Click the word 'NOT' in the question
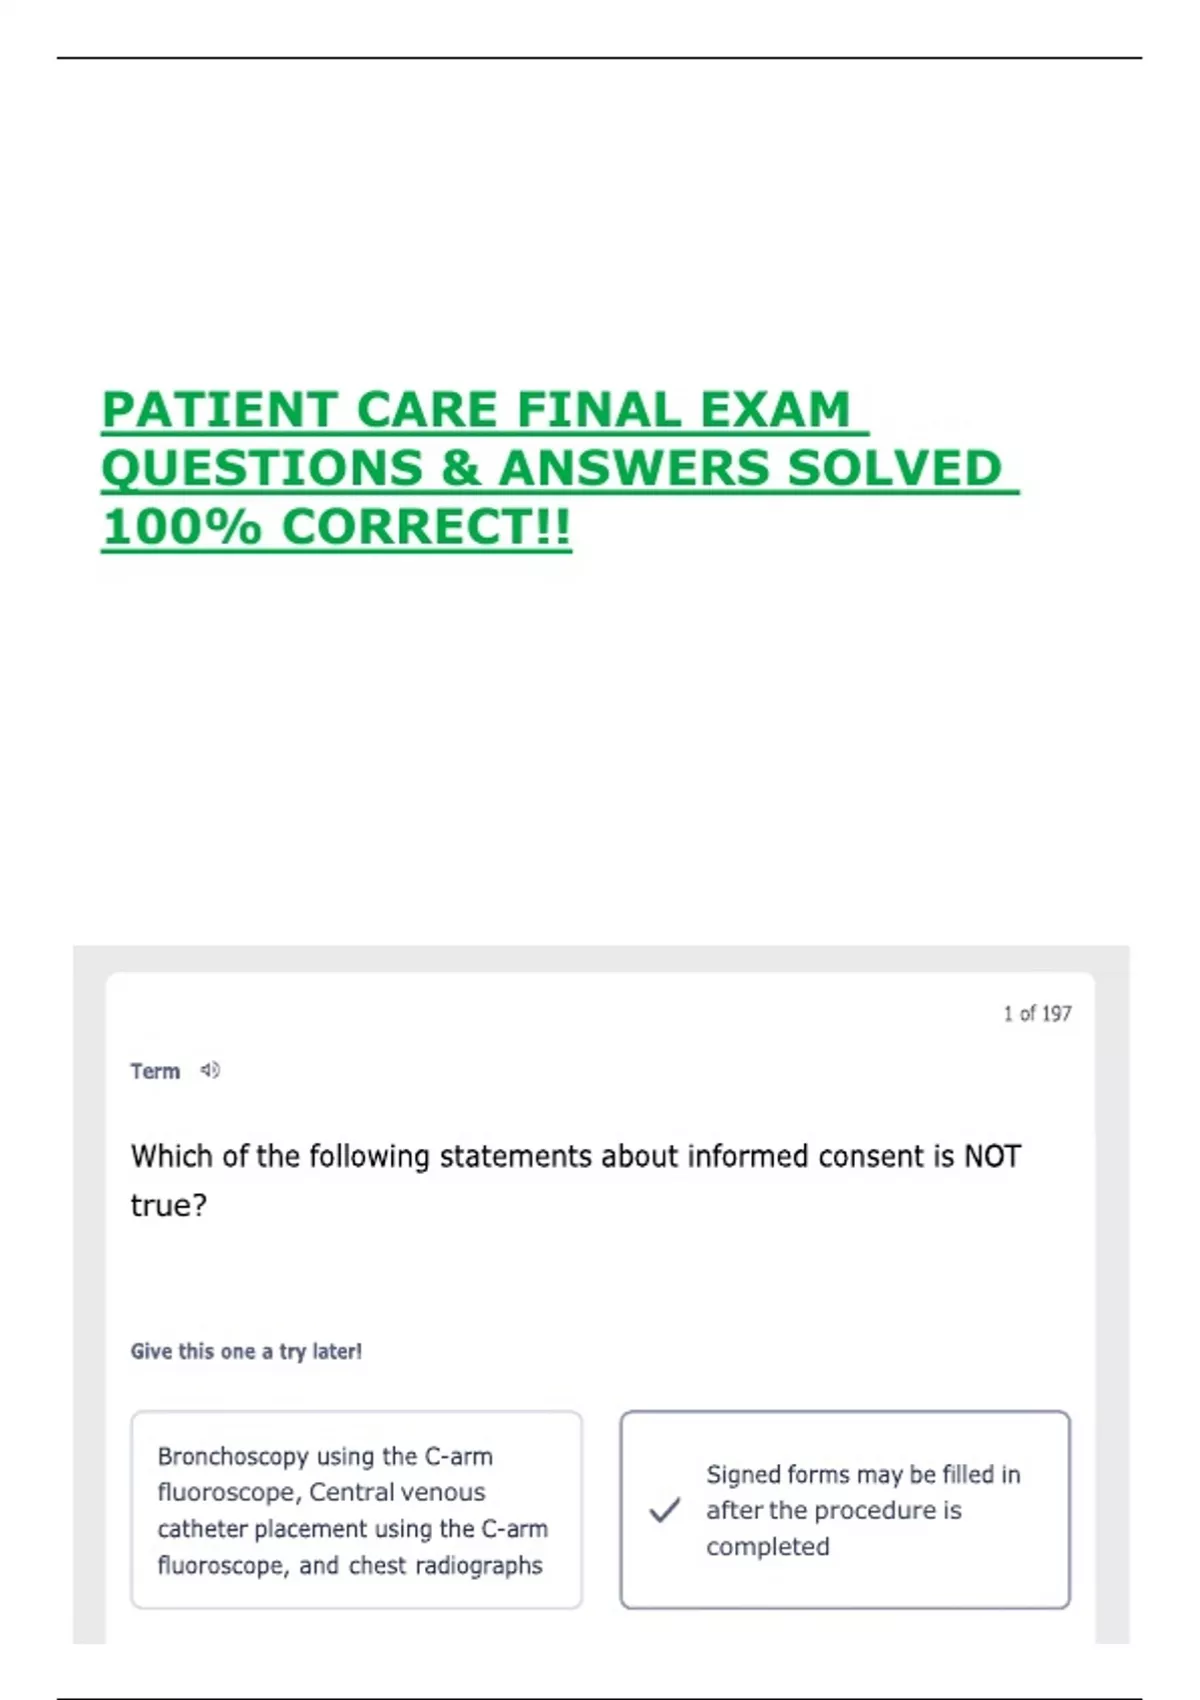The height and width of the screenshot is (1700, 1200). [x=992, y=1157]
